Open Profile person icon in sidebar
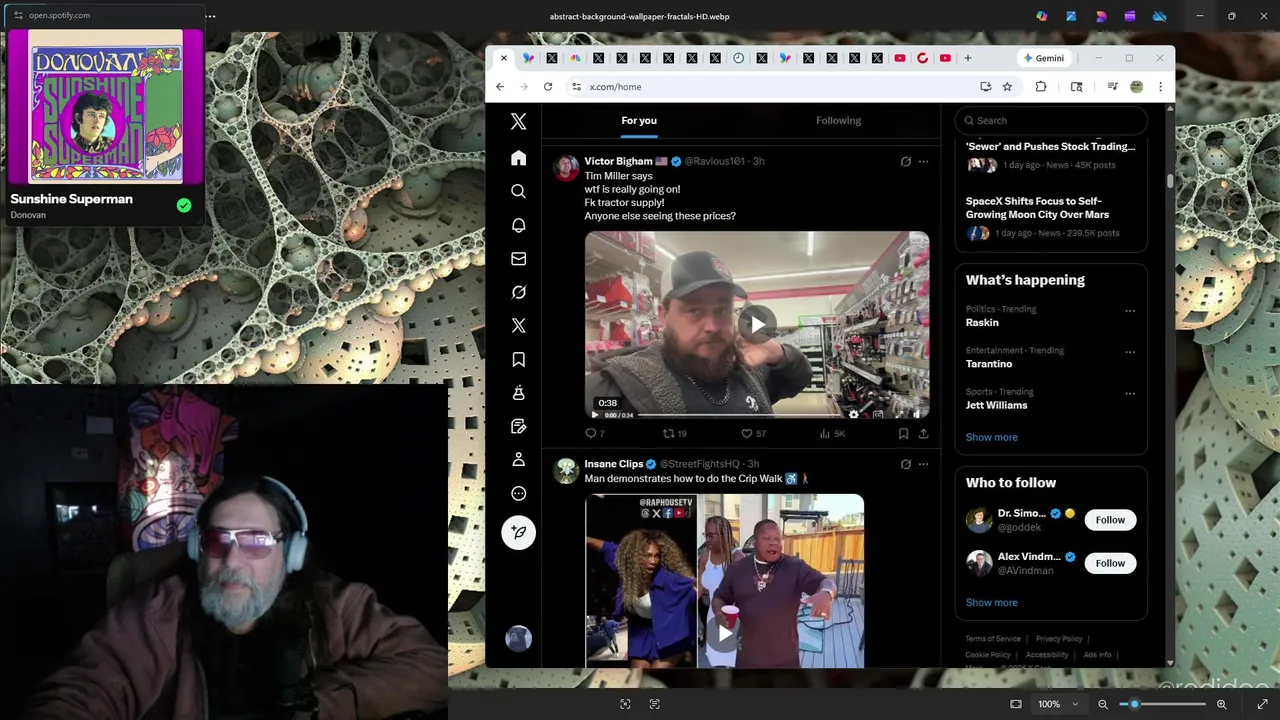 point(518,459)
